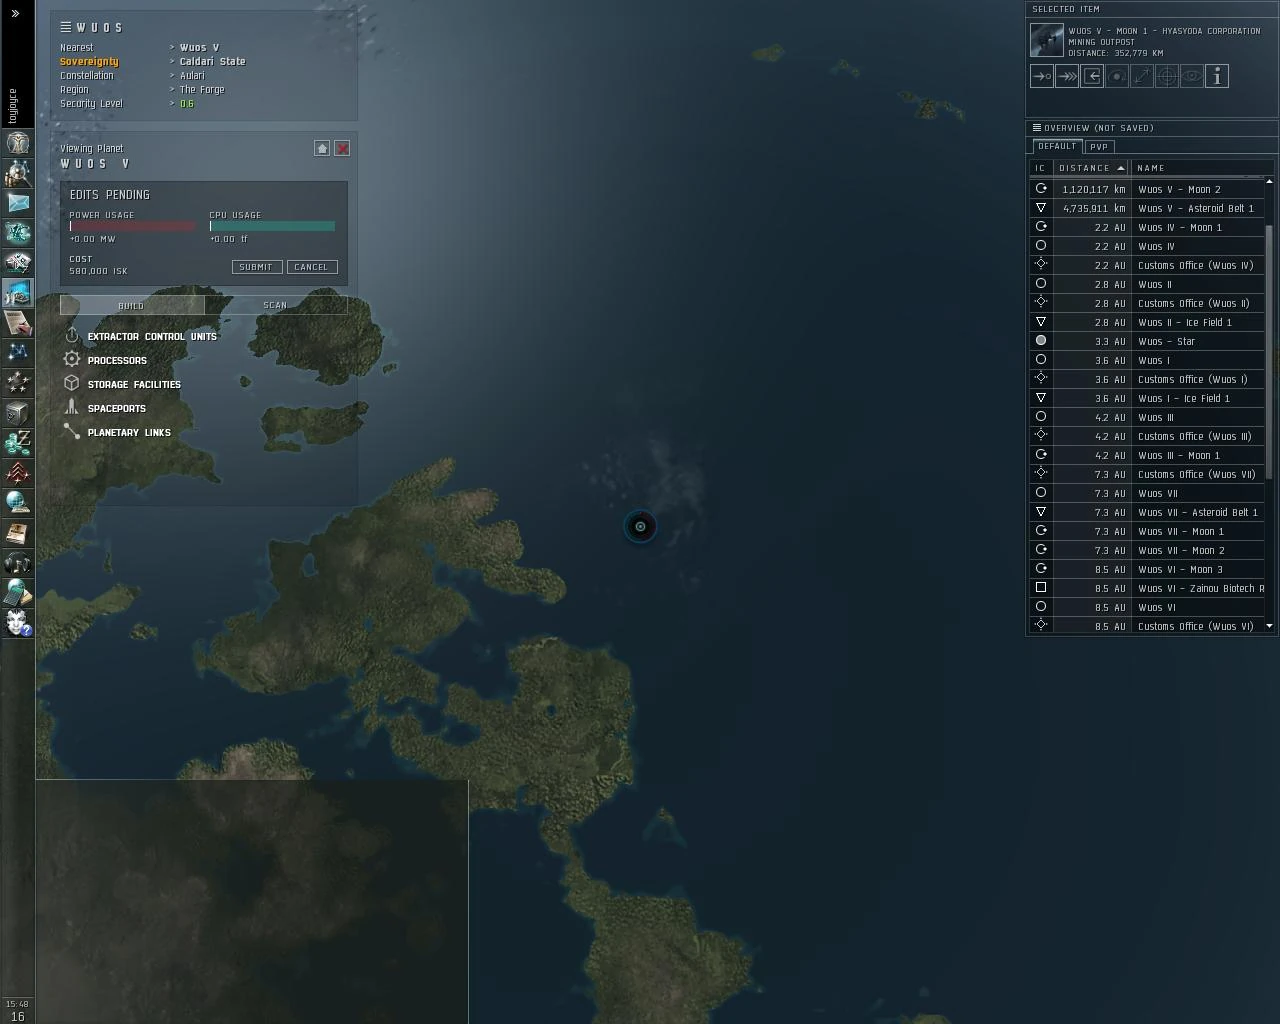Click the Lock Target crosshair icon
The image size is (1280, 1024).
pos(1167,76)
